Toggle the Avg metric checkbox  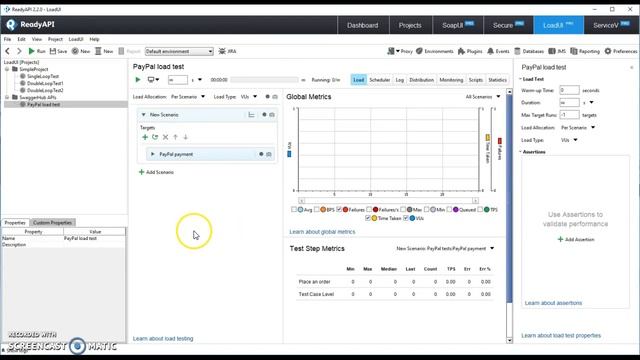pyautogui.click(x=294, y=209)
